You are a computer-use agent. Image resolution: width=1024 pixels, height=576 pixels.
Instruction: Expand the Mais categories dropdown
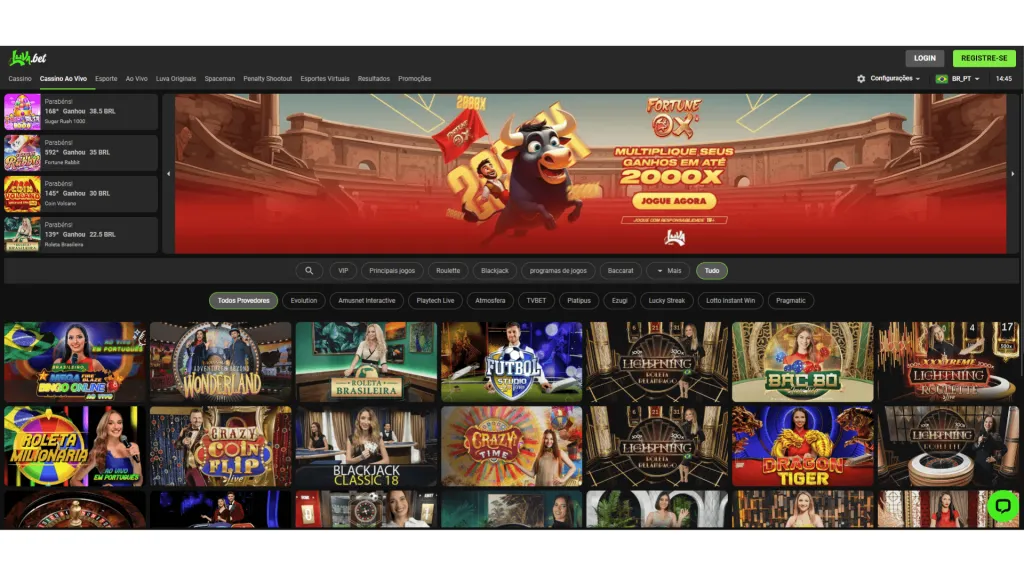(x=668, y=271)
